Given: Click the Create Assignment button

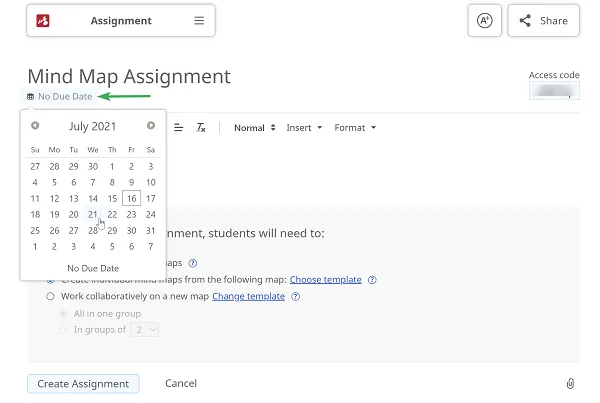Looking at the screenshot, I should pos(83,383).
